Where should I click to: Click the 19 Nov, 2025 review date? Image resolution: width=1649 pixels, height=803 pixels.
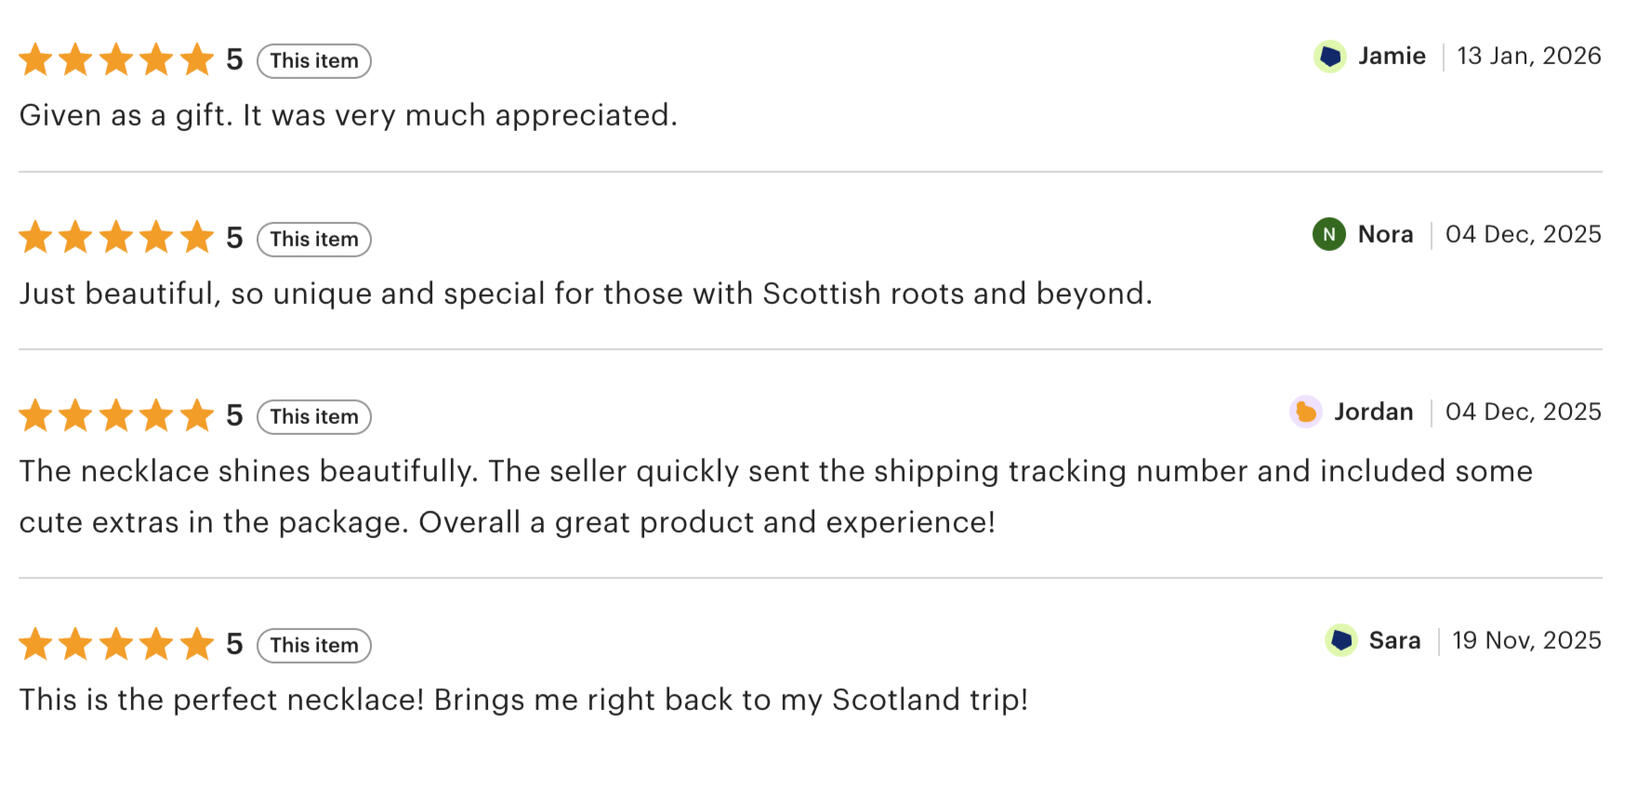(1526, 641)
